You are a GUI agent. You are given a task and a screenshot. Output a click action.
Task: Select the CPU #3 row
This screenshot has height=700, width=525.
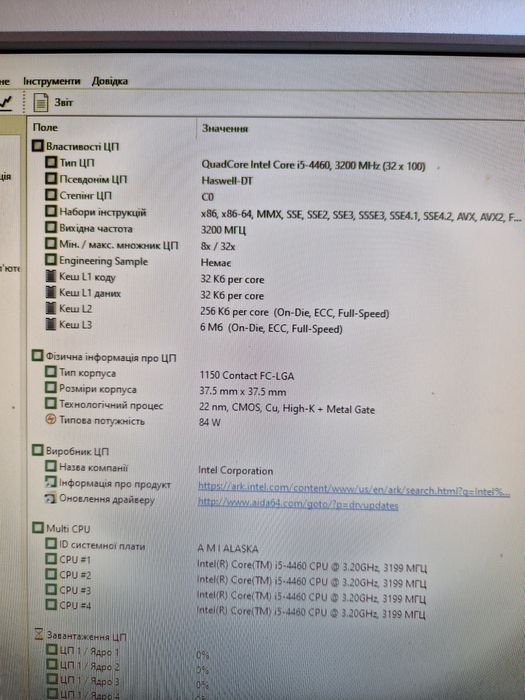(x=236, y=594)
